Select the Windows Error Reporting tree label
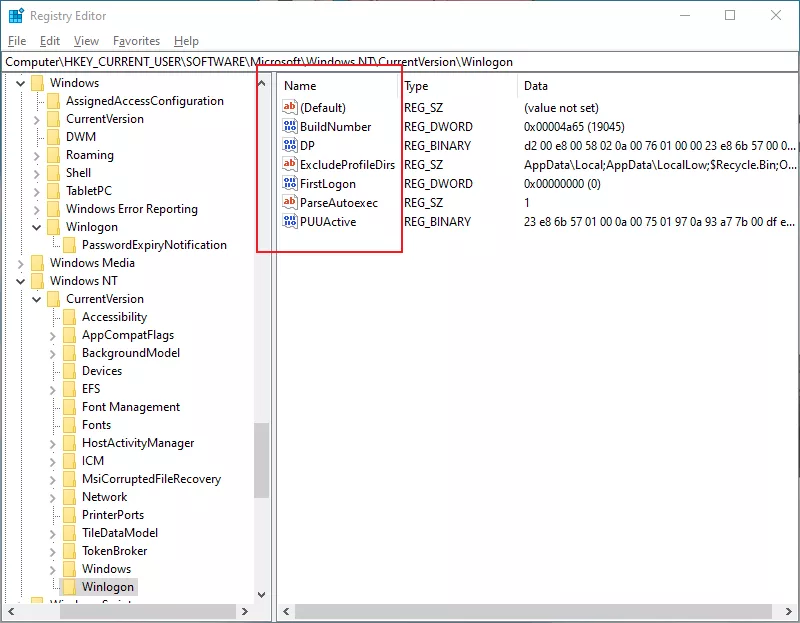Viewport: 800px width, 623px height. 132,209
